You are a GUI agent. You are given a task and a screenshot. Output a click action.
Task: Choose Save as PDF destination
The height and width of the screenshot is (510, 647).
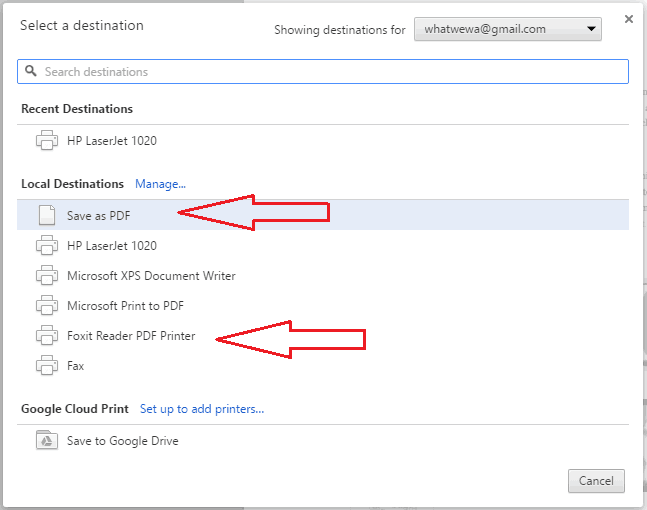323,215
